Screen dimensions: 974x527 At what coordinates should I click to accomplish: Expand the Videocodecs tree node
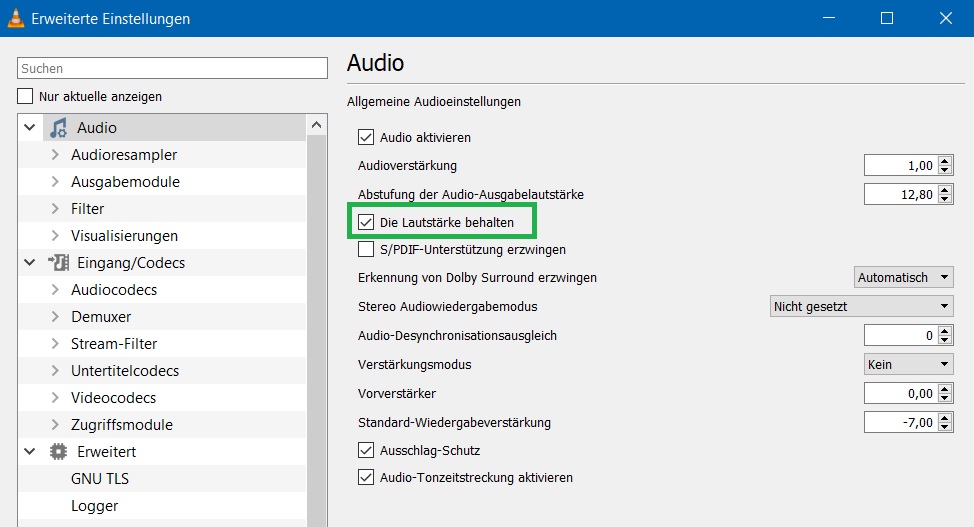point(55,398)
